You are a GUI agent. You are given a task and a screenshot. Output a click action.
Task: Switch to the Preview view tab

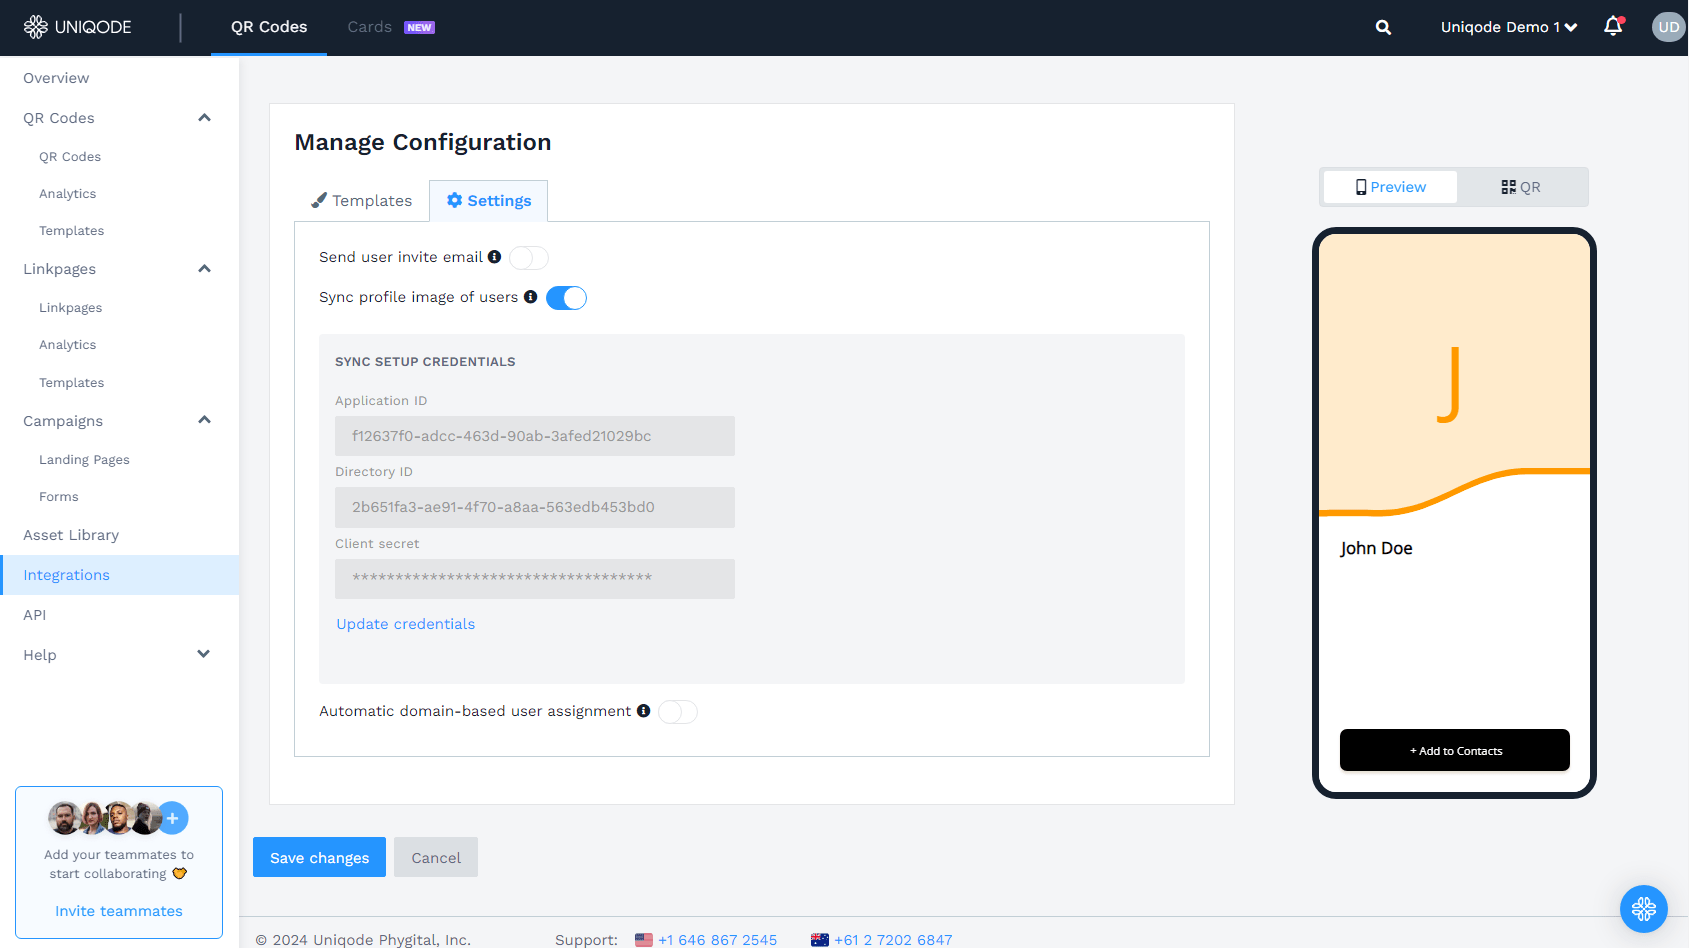point(1390,187)
